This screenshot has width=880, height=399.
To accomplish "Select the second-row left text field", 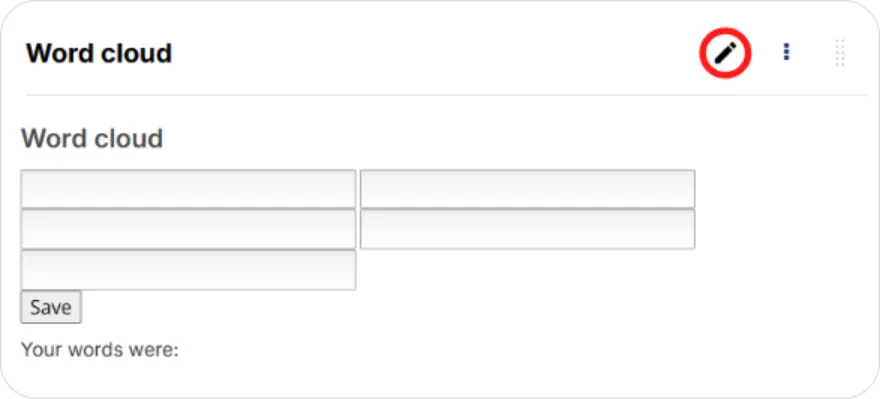I will pos(189,229).
